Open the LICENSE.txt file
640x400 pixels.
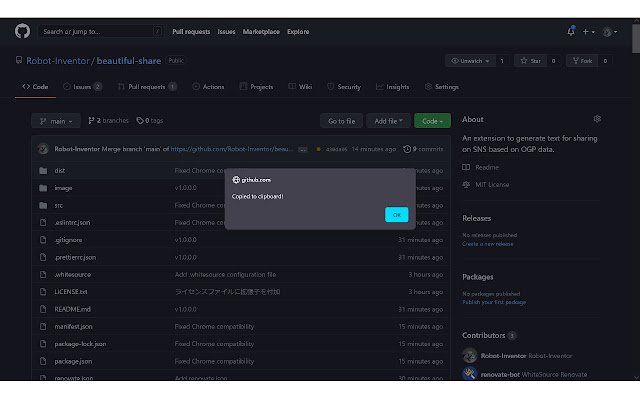71,292
